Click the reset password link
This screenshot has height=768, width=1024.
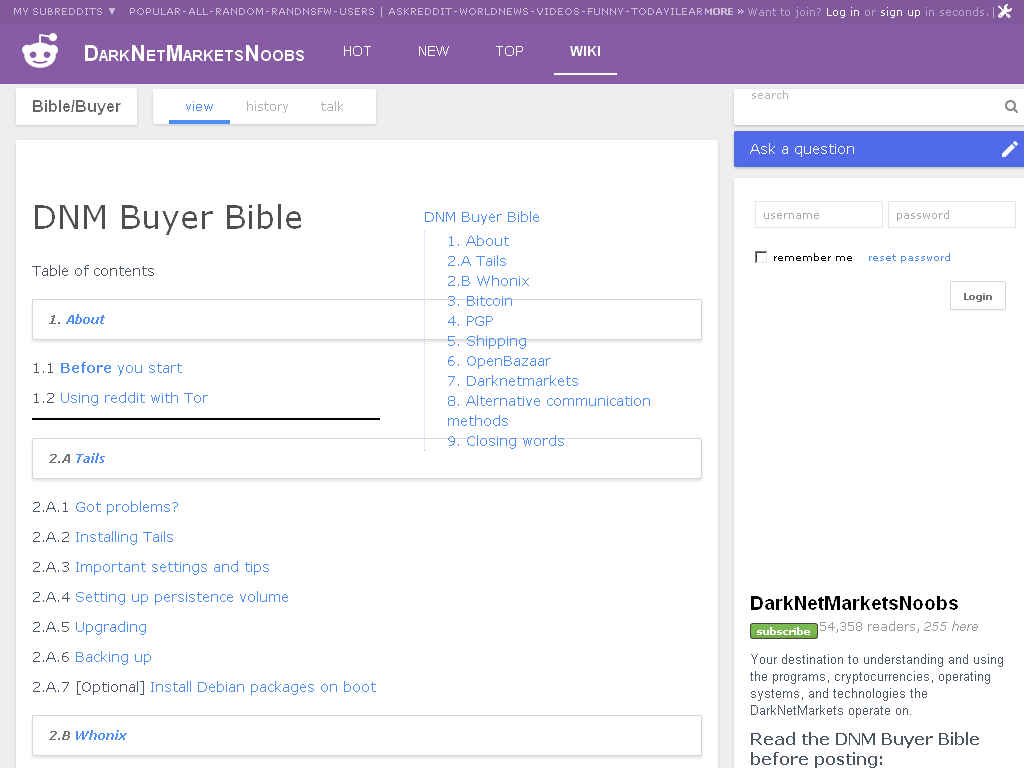click(909, 258)
